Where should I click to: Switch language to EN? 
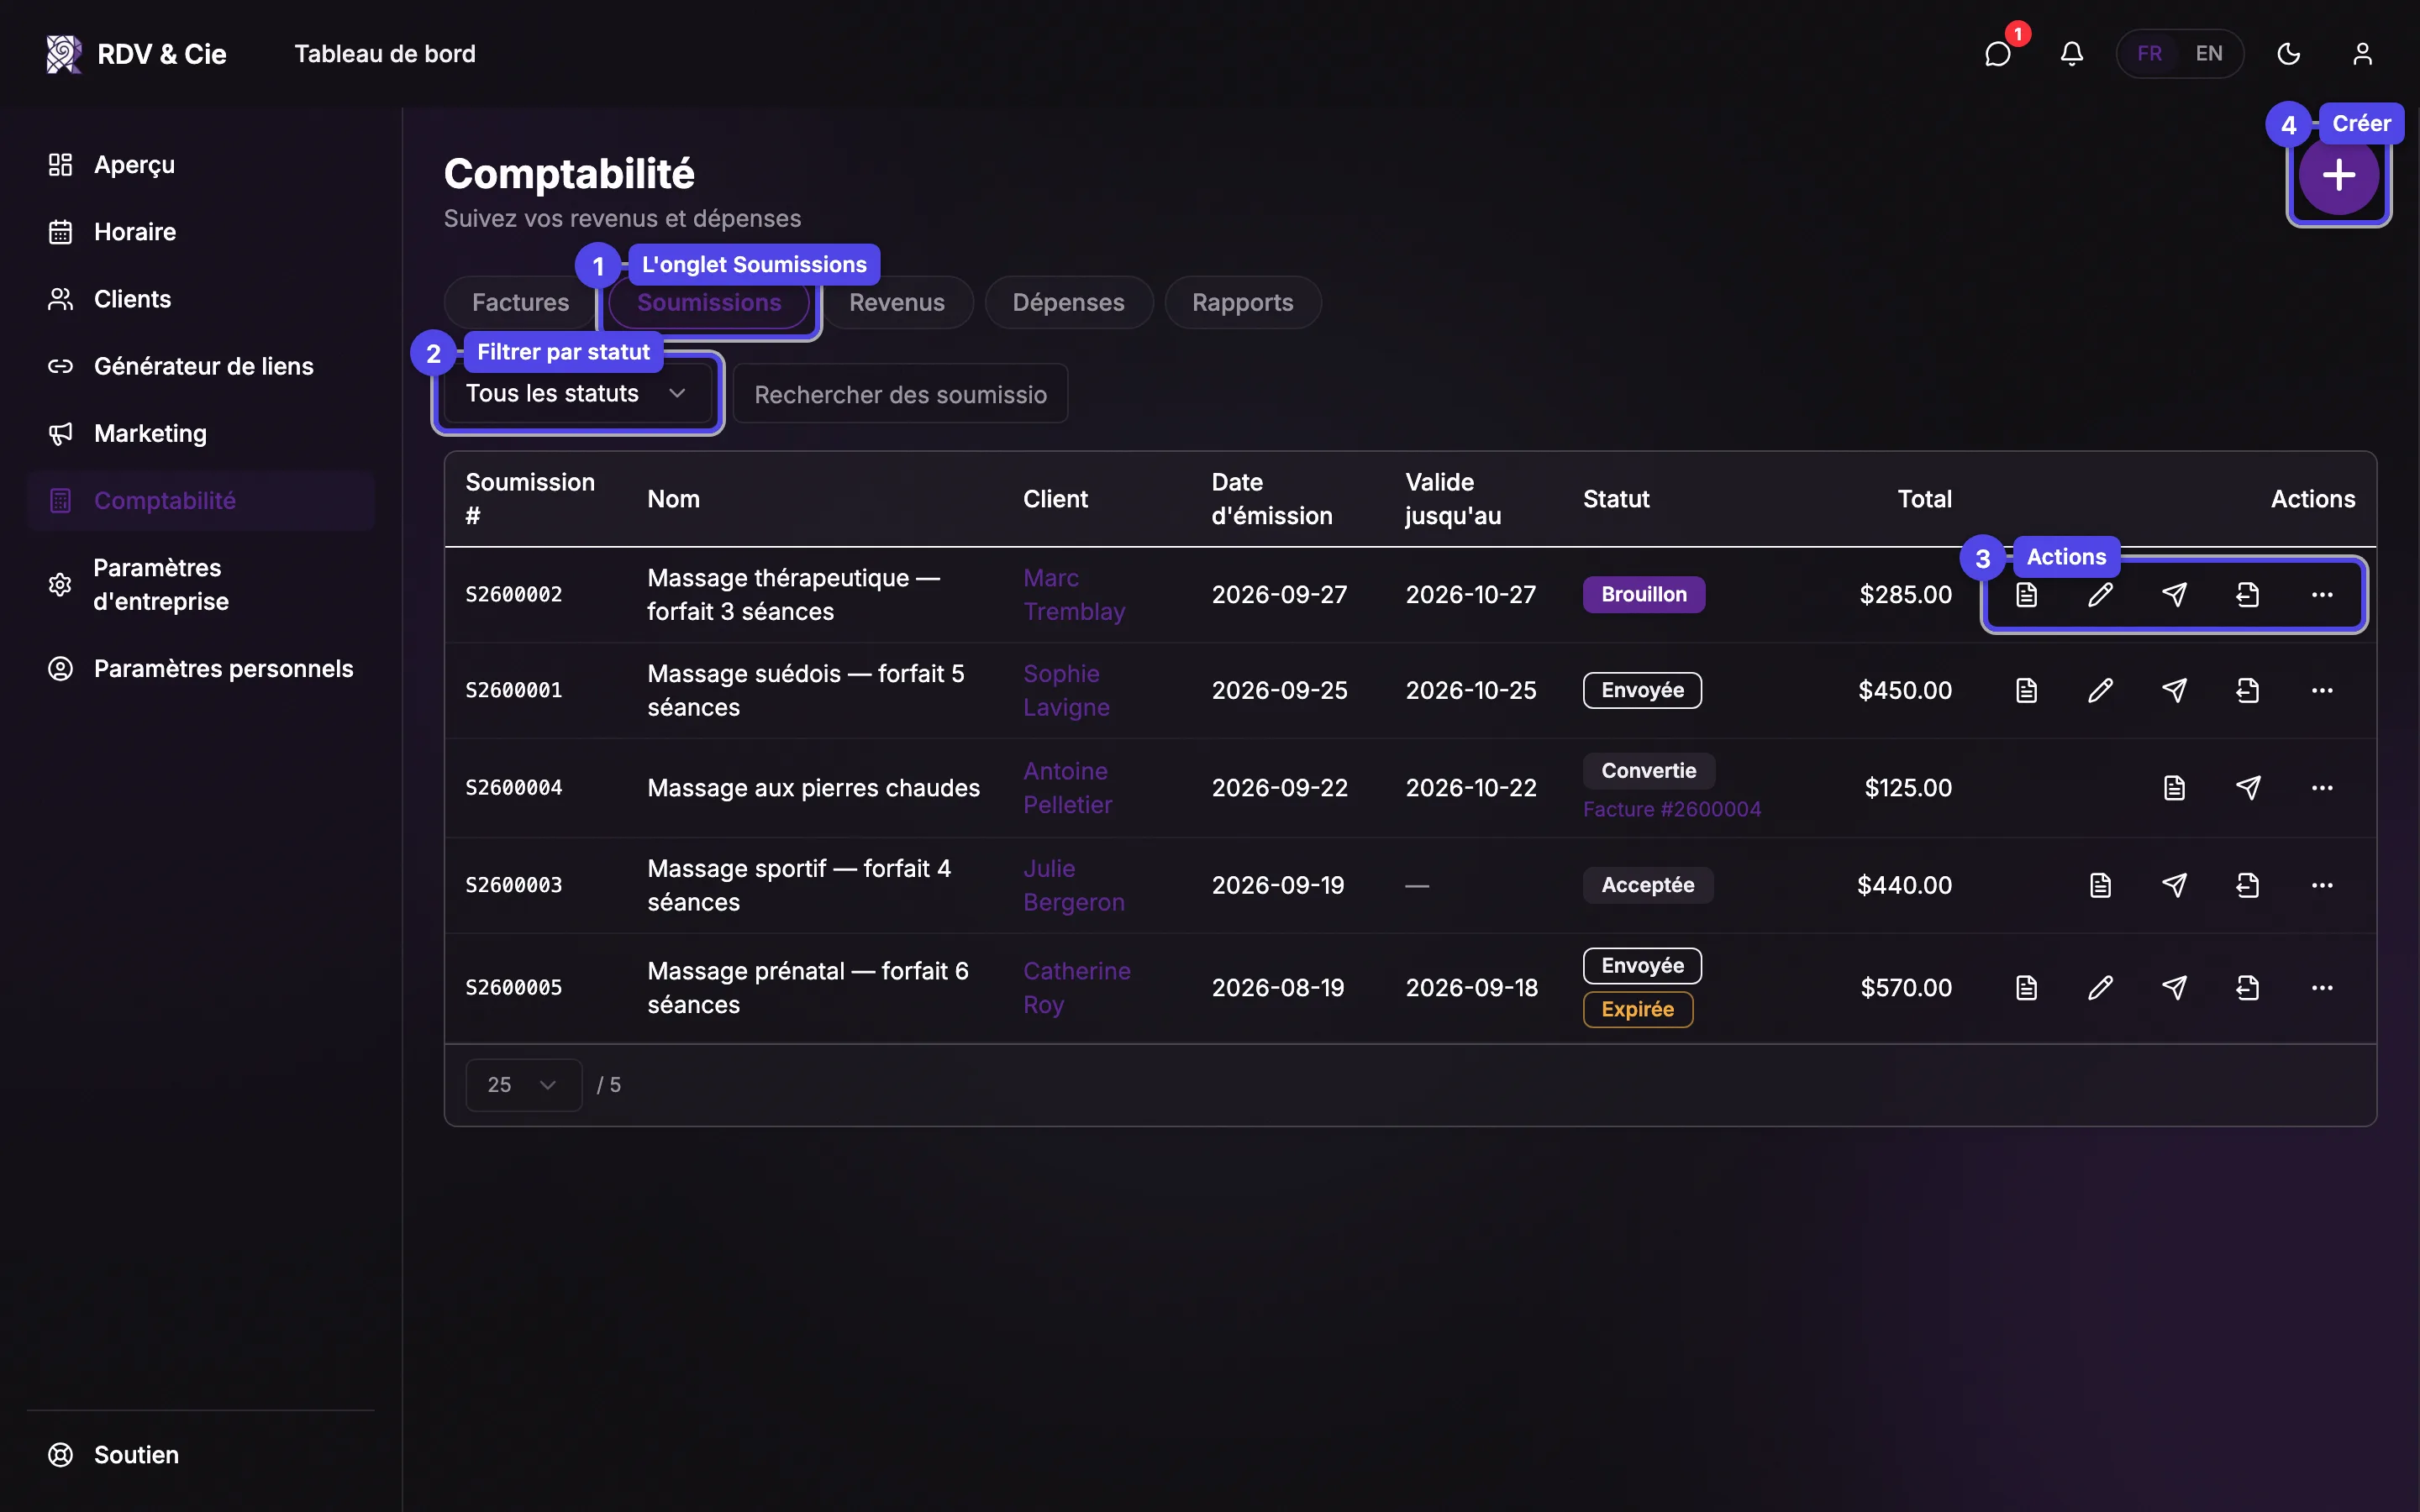(2209, 54)
